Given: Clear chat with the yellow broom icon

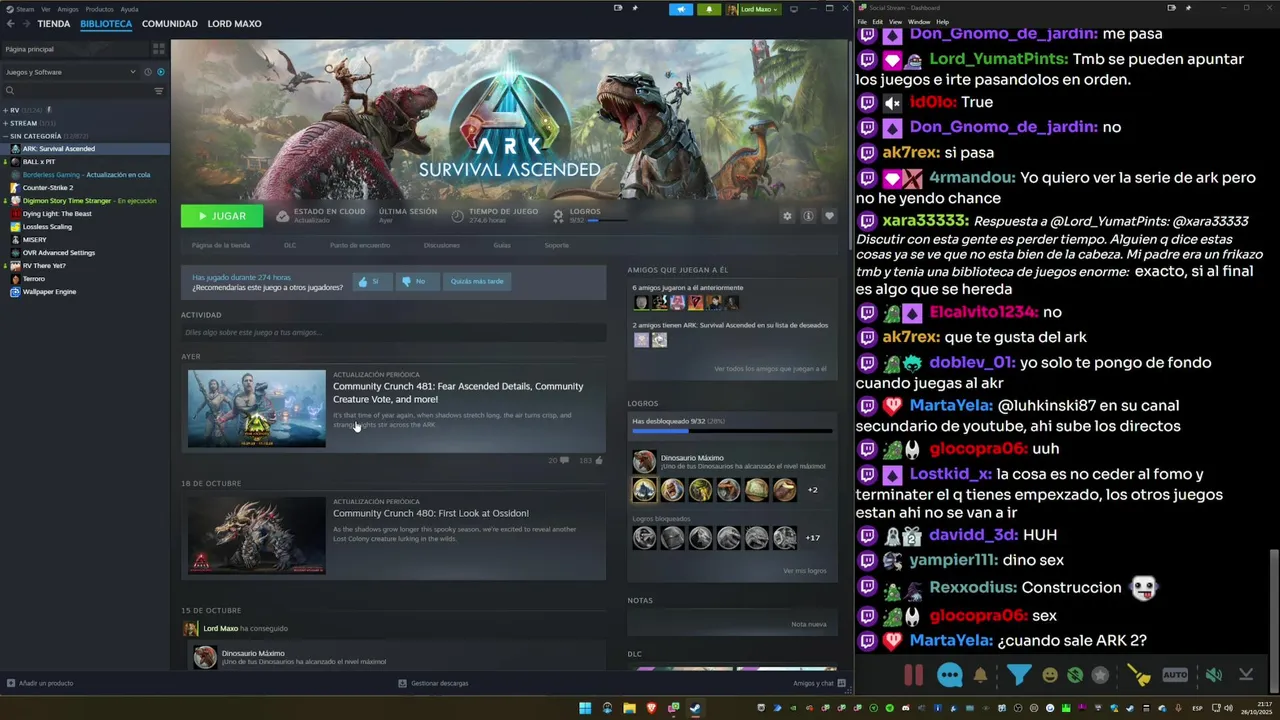Looking at the screenshot, I should (x=1139, y=675).
